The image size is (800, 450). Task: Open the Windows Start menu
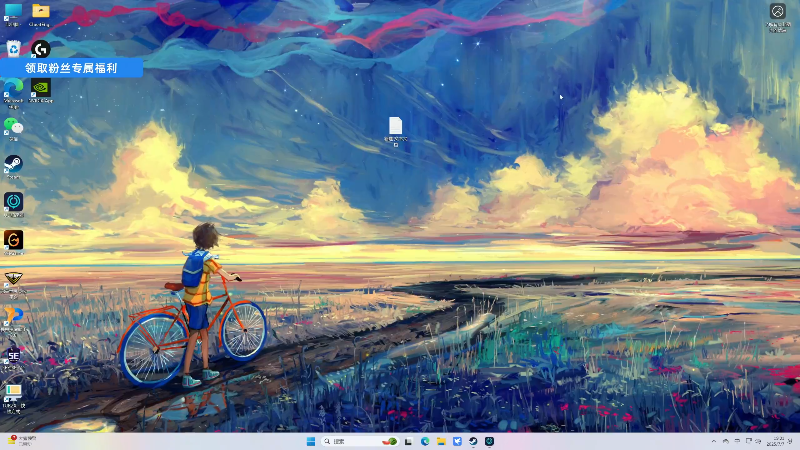tap(311, 441)
